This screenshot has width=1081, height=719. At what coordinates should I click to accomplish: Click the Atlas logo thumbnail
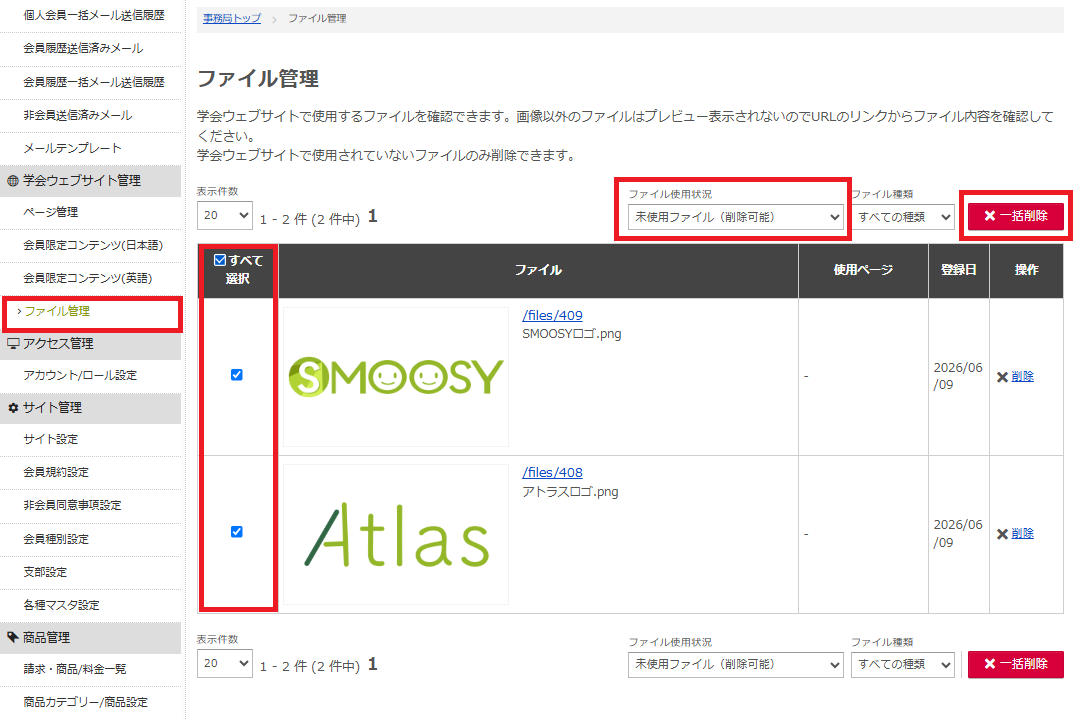(396, 535)
